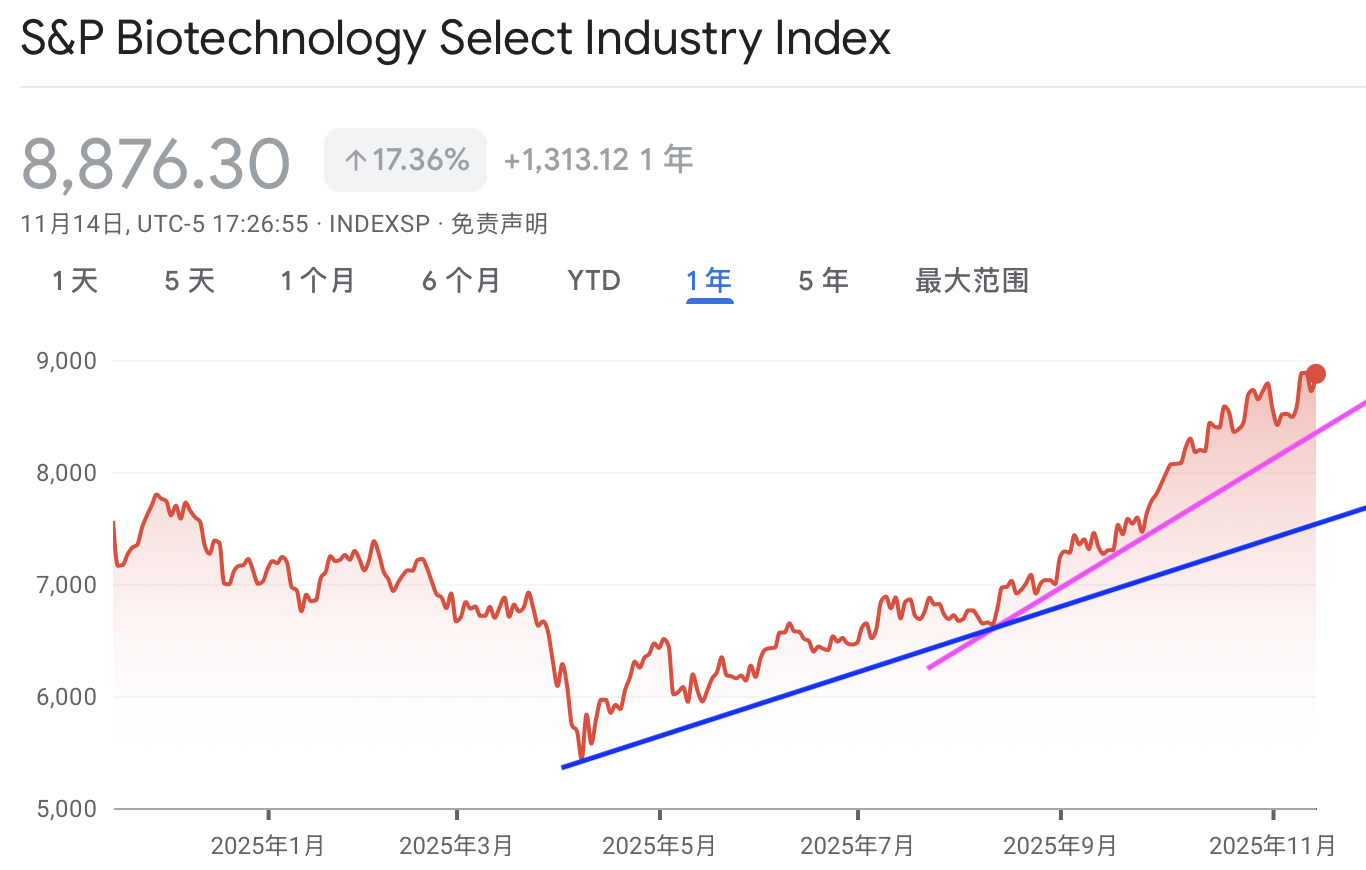Screen dimensions: 1366x870
Task: Click the 17.36% change badge
Action: pyautogui.click(x=405, y=160)
